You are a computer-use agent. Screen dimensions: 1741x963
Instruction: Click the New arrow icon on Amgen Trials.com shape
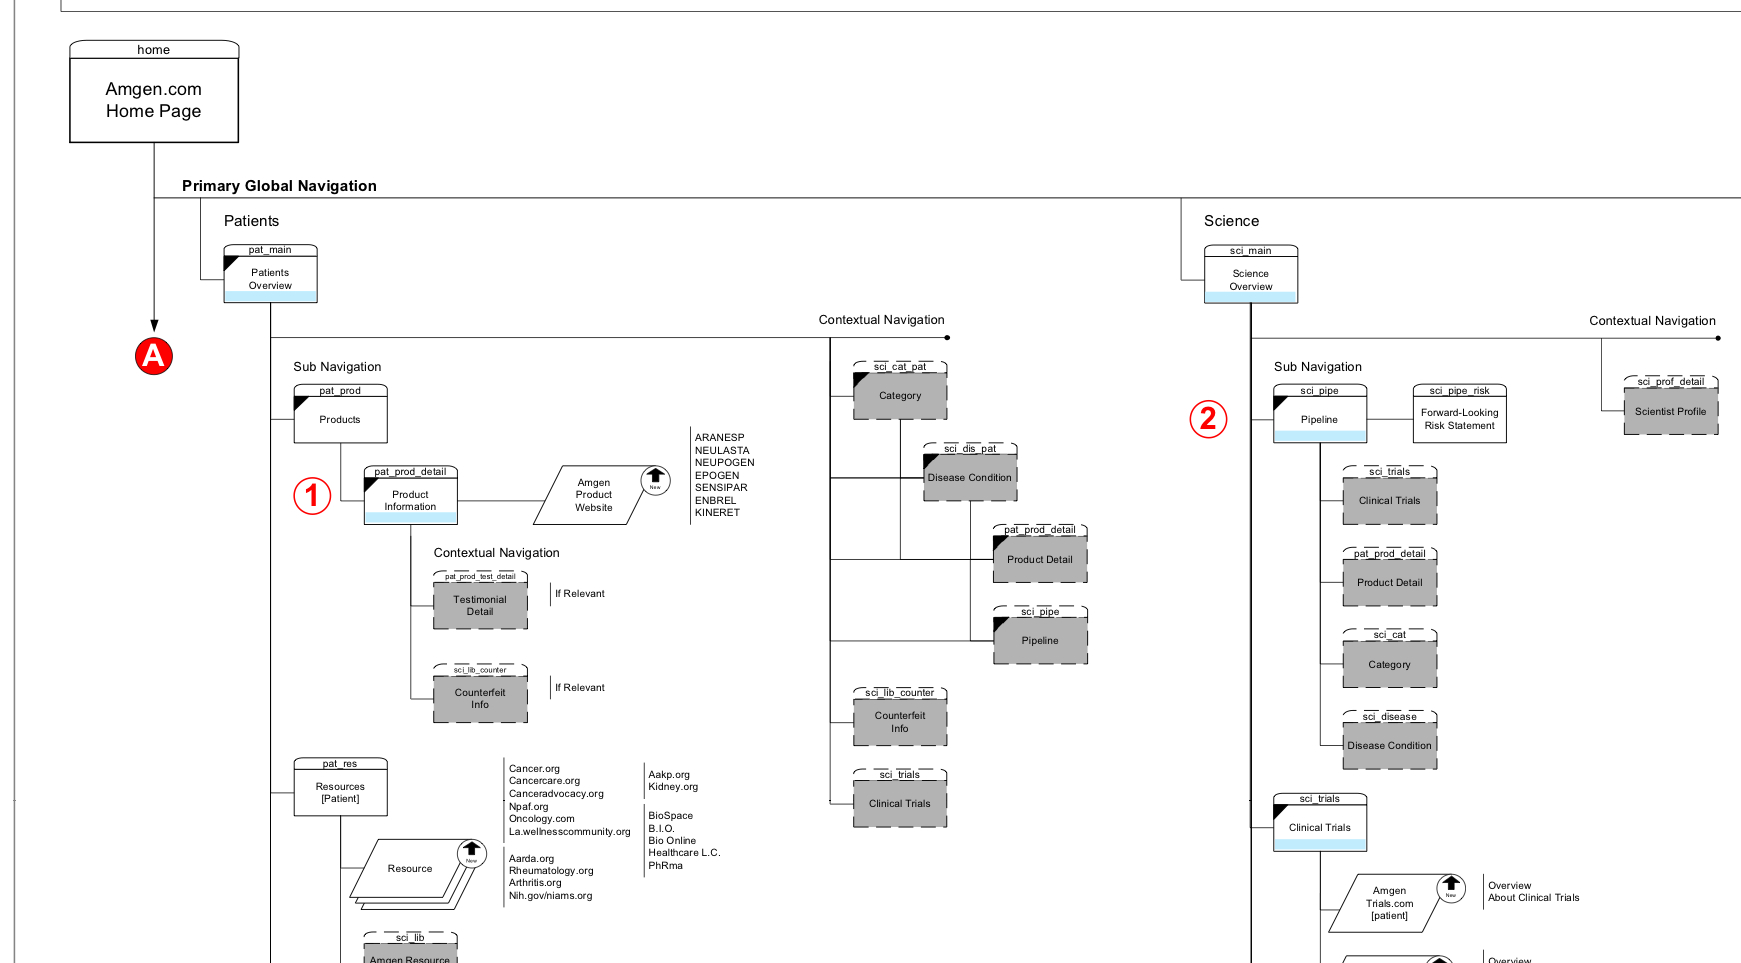click(x=1451, y=888)
